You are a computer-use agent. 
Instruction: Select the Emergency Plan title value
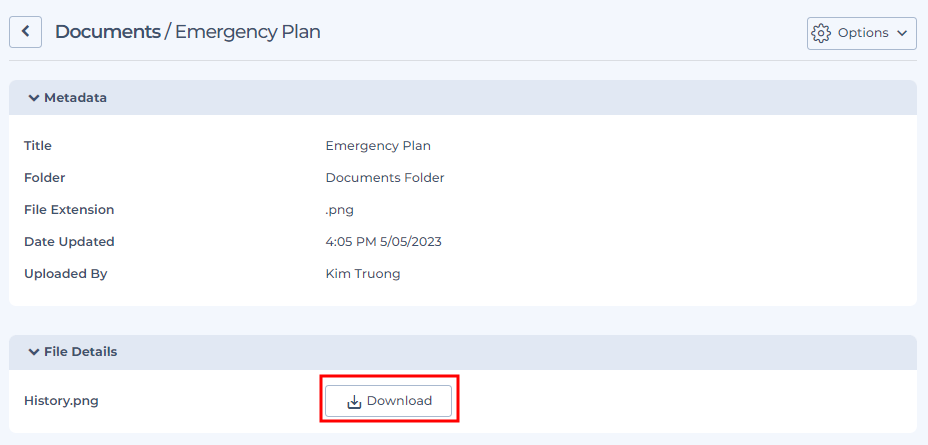(x=378, y=146)
